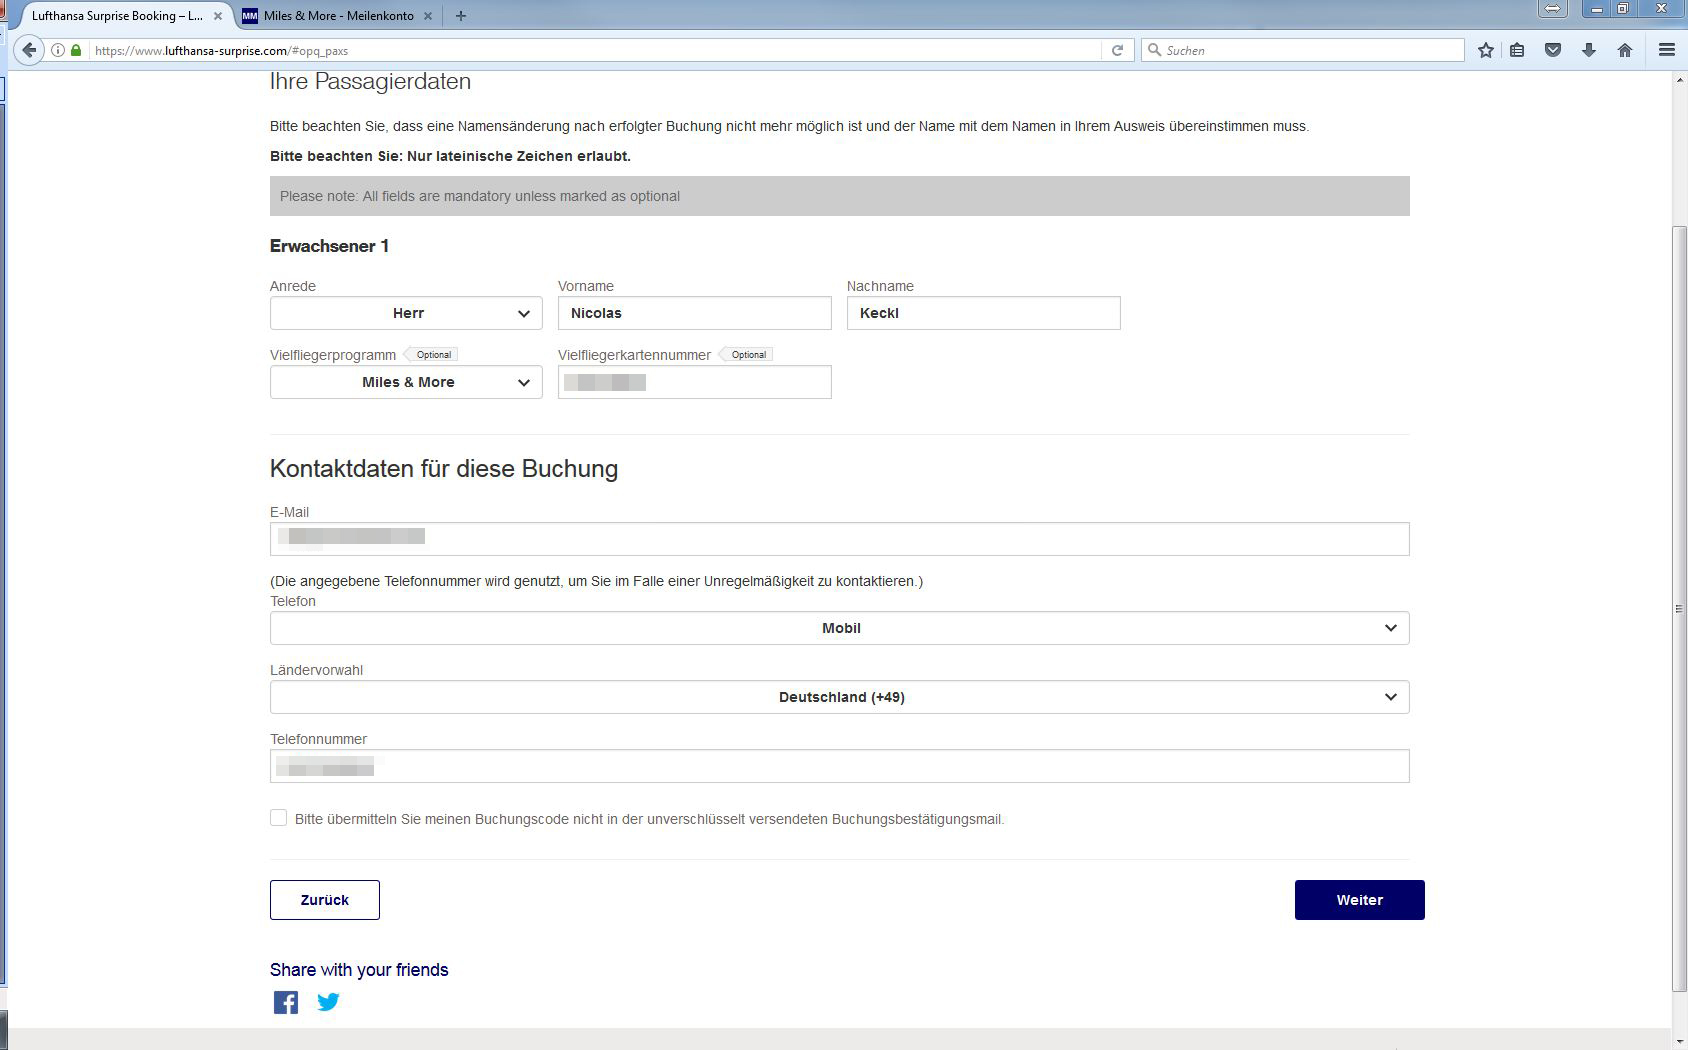
Task: Click the browser back arrow button
Action: 29,50
